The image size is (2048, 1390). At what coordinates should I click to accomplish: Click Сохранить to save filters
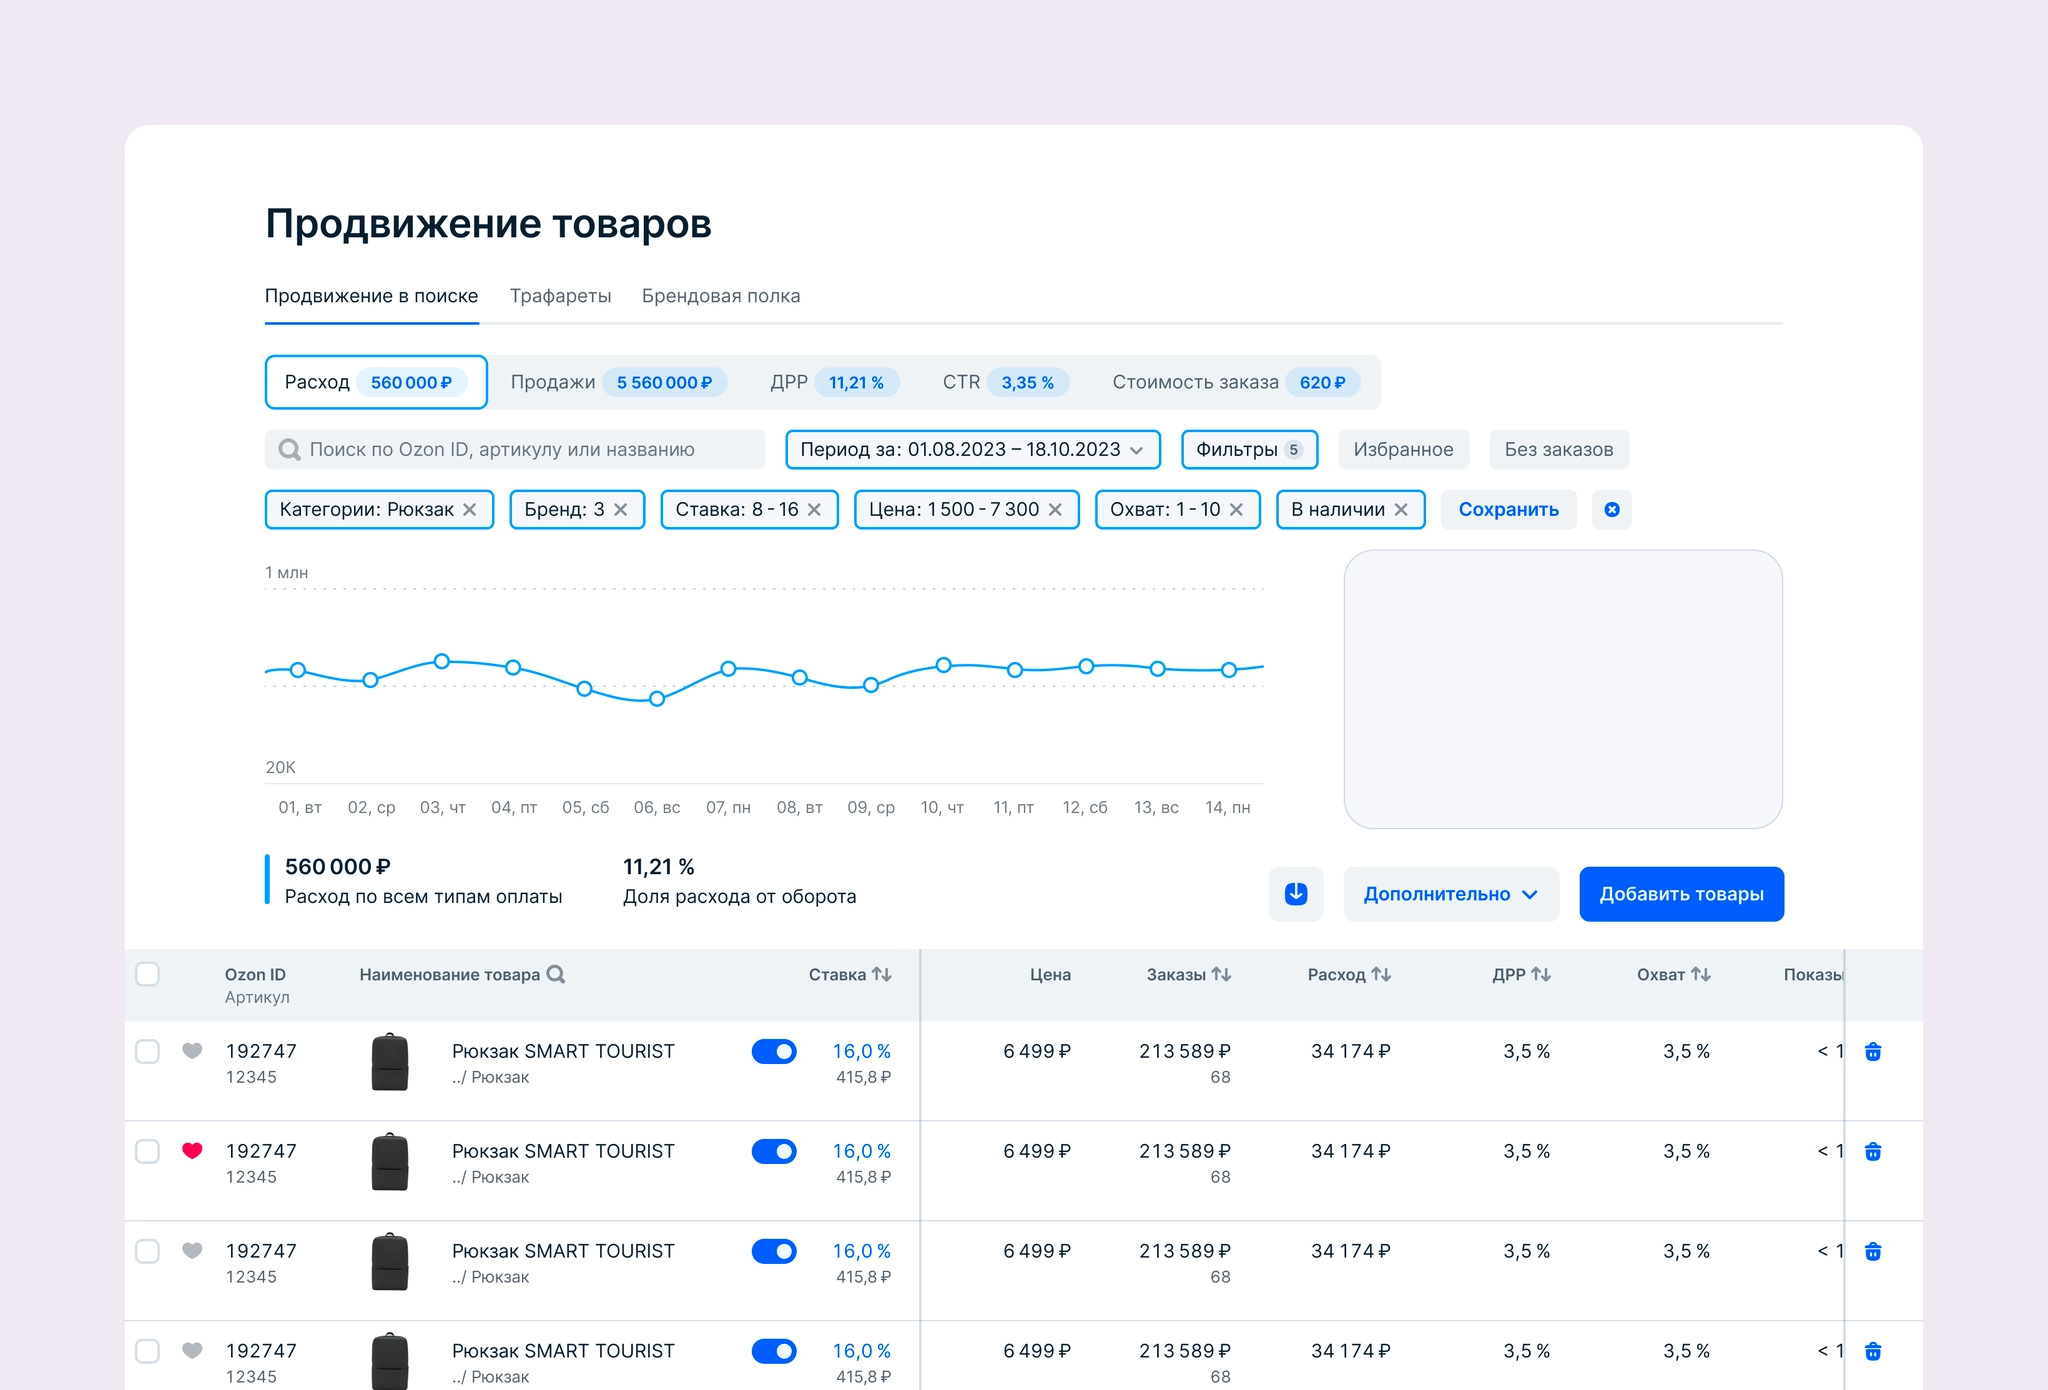[1508, 510]
